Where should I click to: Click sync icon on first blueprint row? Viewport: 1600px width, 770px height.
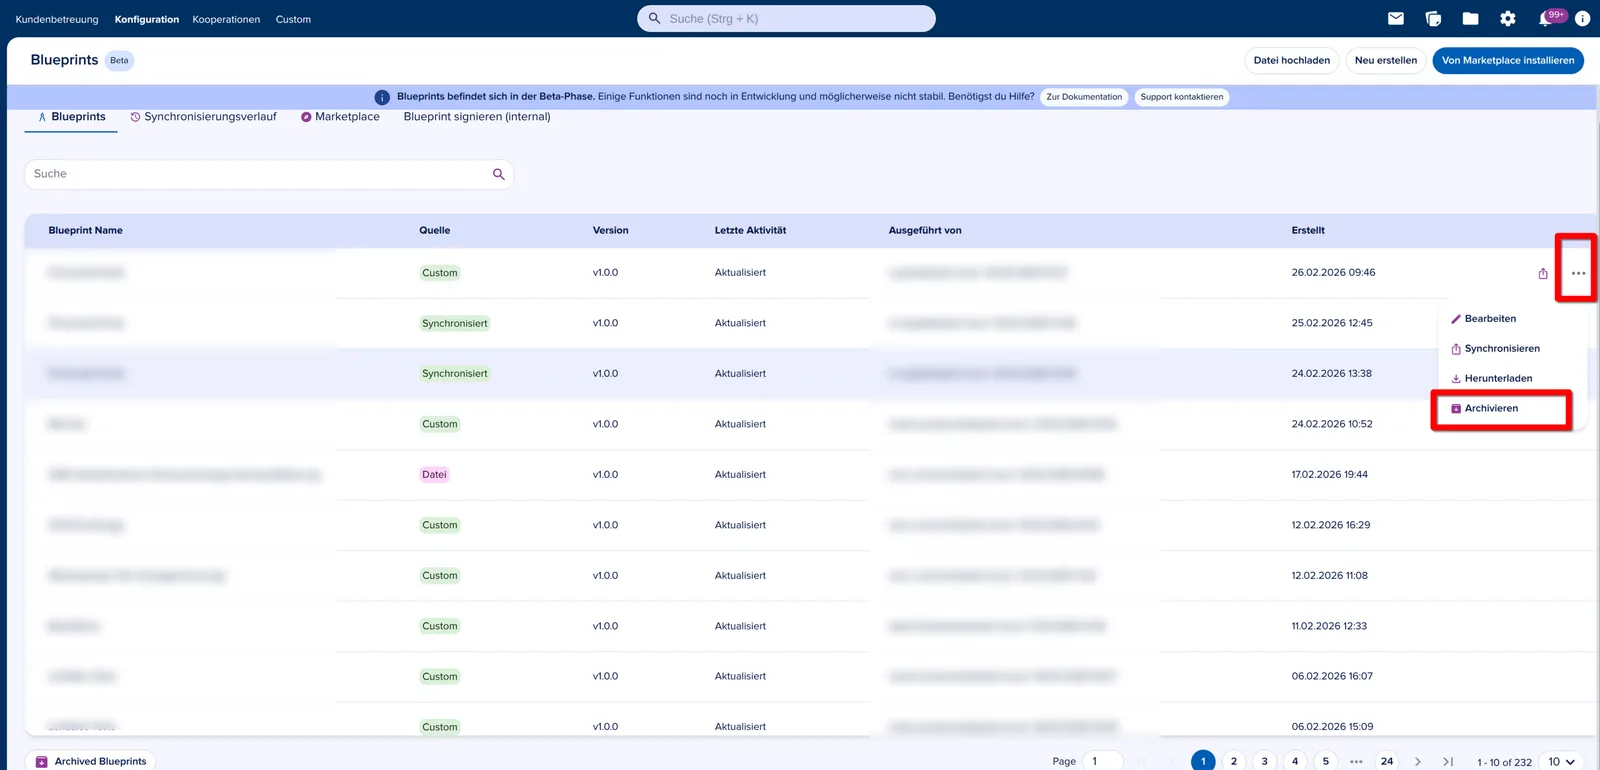[x=1543, y=273]
